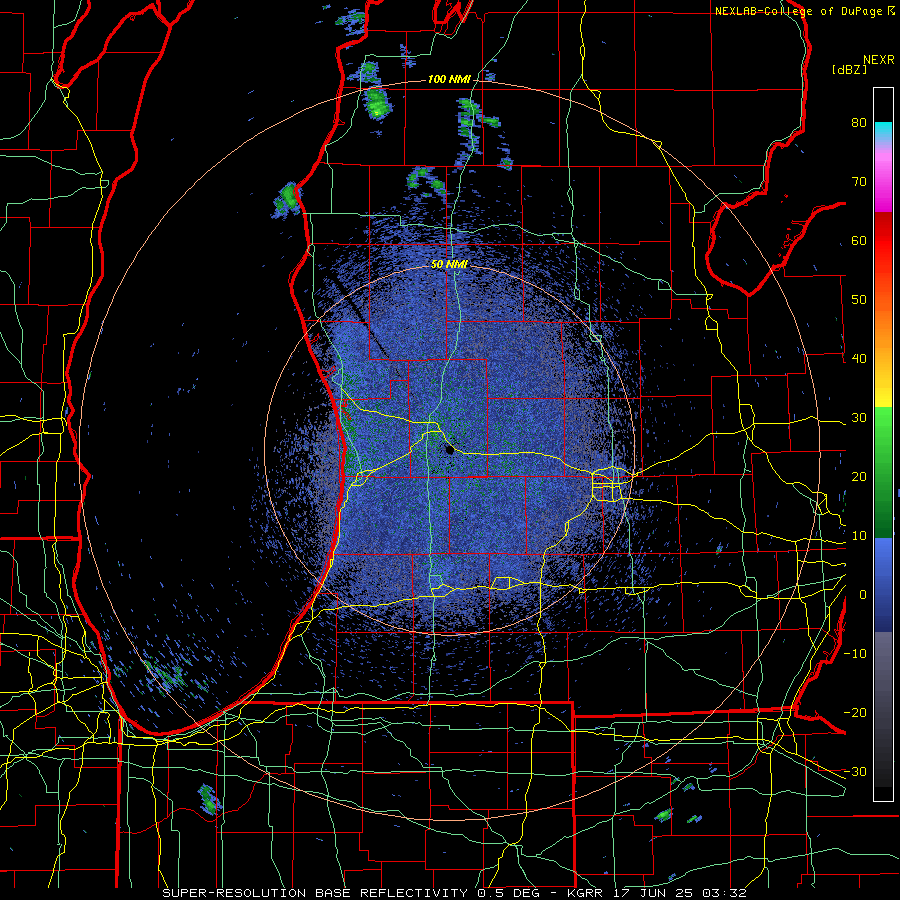Click the dBZ units label above the color scale

[x=849, y=70]
